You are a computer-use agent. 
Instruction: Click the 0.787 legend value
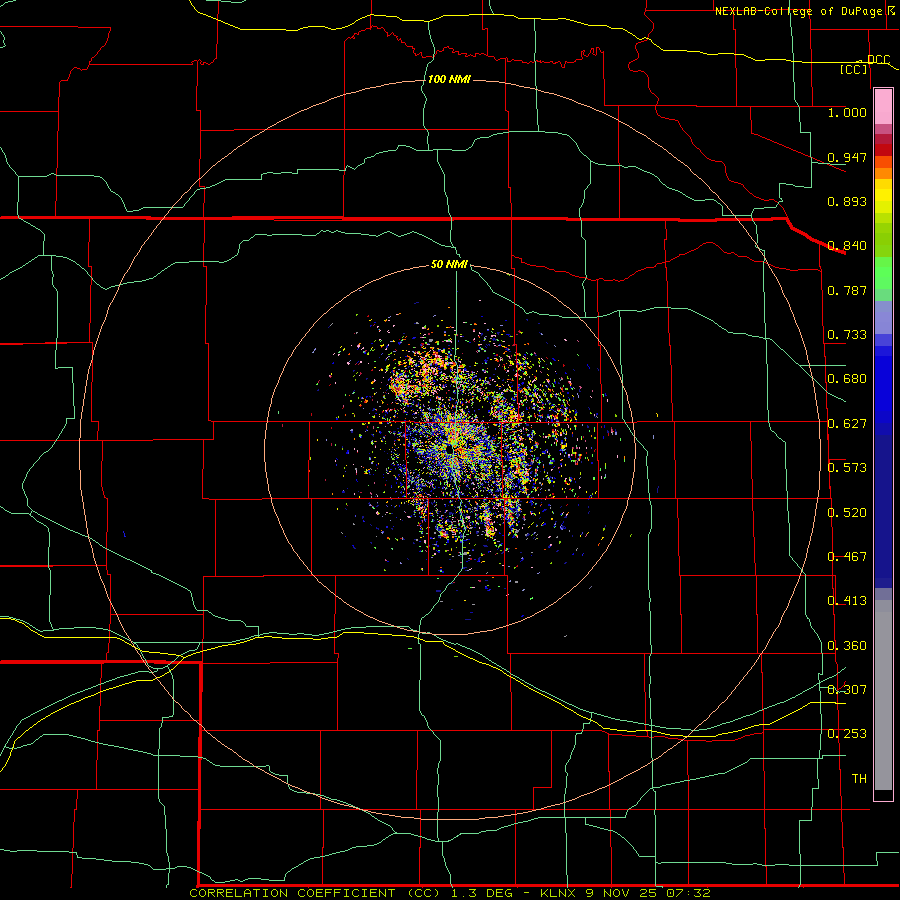pos(847,290)
